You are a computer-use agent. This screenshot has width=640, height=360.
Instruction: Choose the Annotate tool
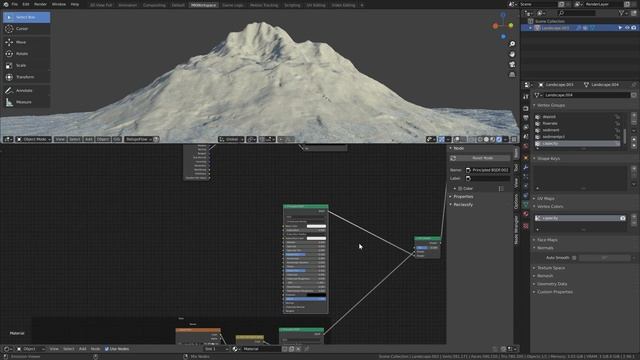27,90
